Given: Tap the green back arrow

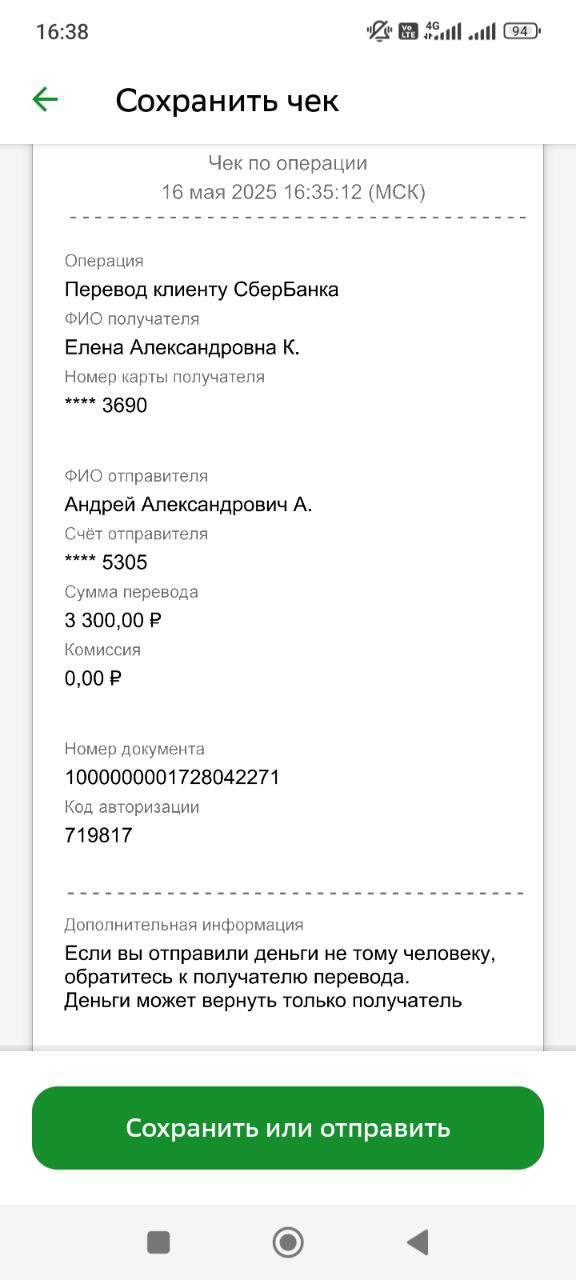Looking at the screenshot, I should coord(45,99).
